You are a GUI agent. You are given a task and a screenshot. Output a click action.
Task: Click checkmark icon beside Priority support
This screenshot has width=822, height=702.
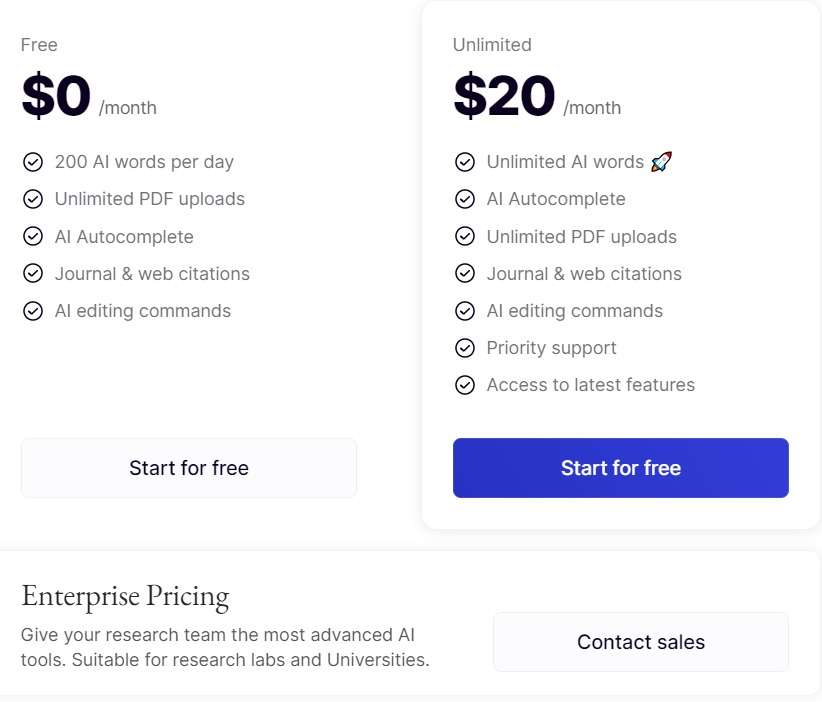(x=465, y=348)
